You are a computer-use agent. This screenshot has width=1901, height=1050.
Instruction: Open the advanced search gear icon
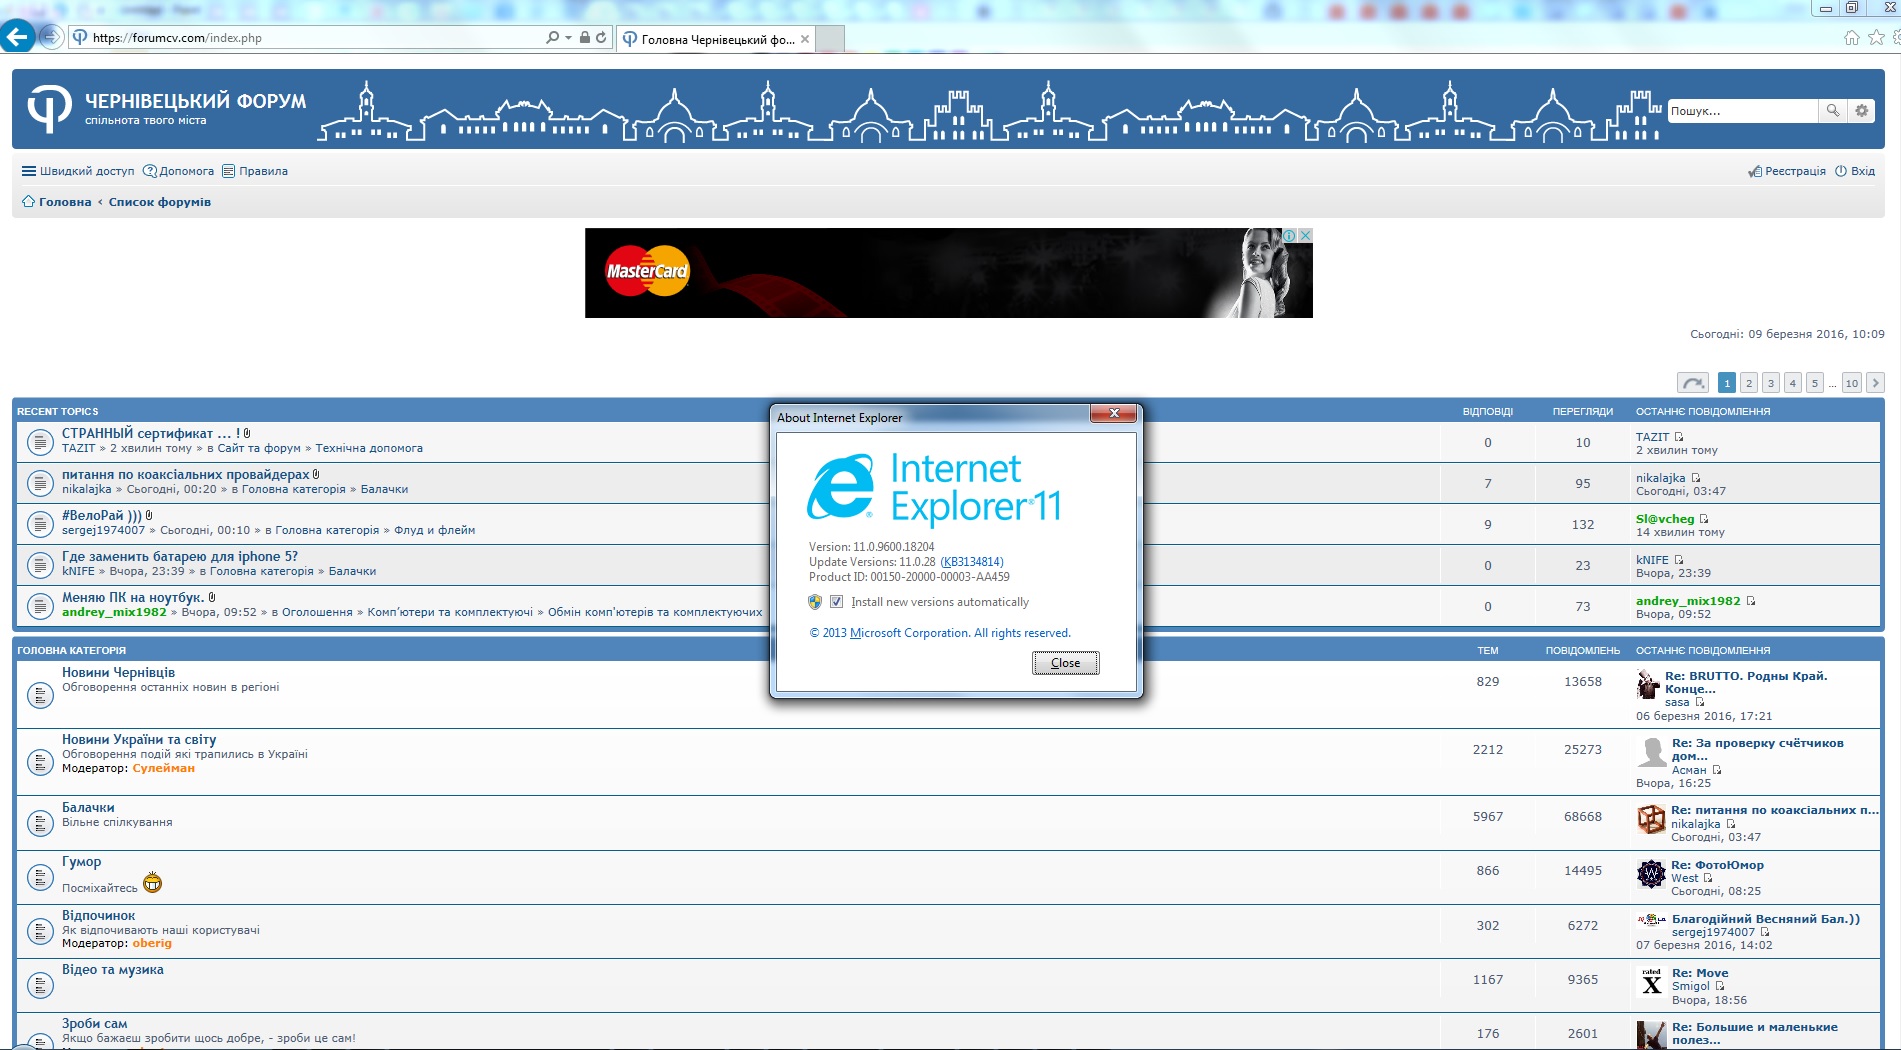(1861, 111)
